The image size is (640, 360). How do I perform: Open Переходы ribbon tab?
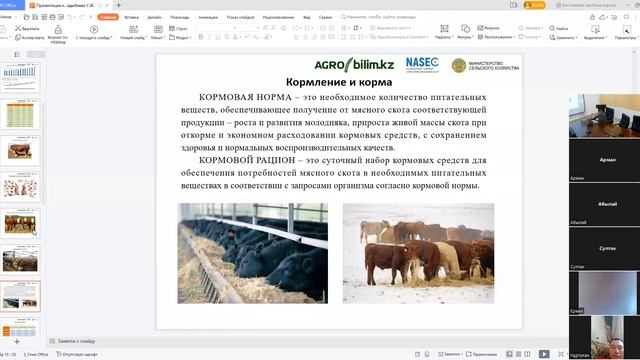coord(180,17)
